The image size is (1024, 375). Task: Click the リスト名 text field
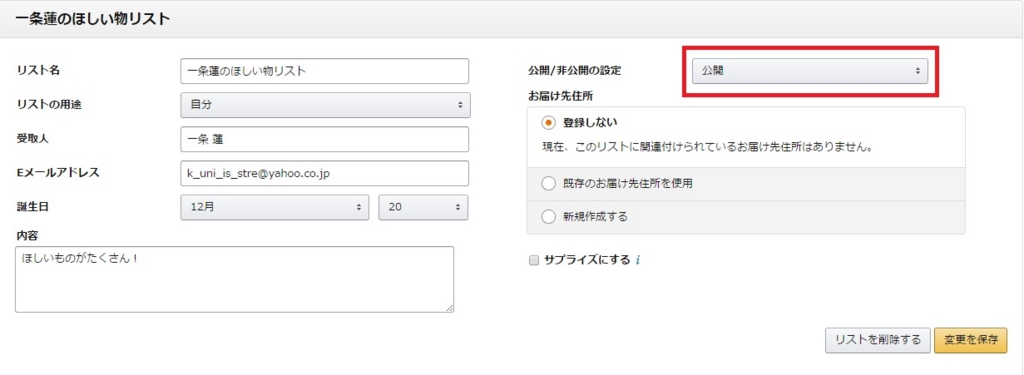click(x=325, y=71)
